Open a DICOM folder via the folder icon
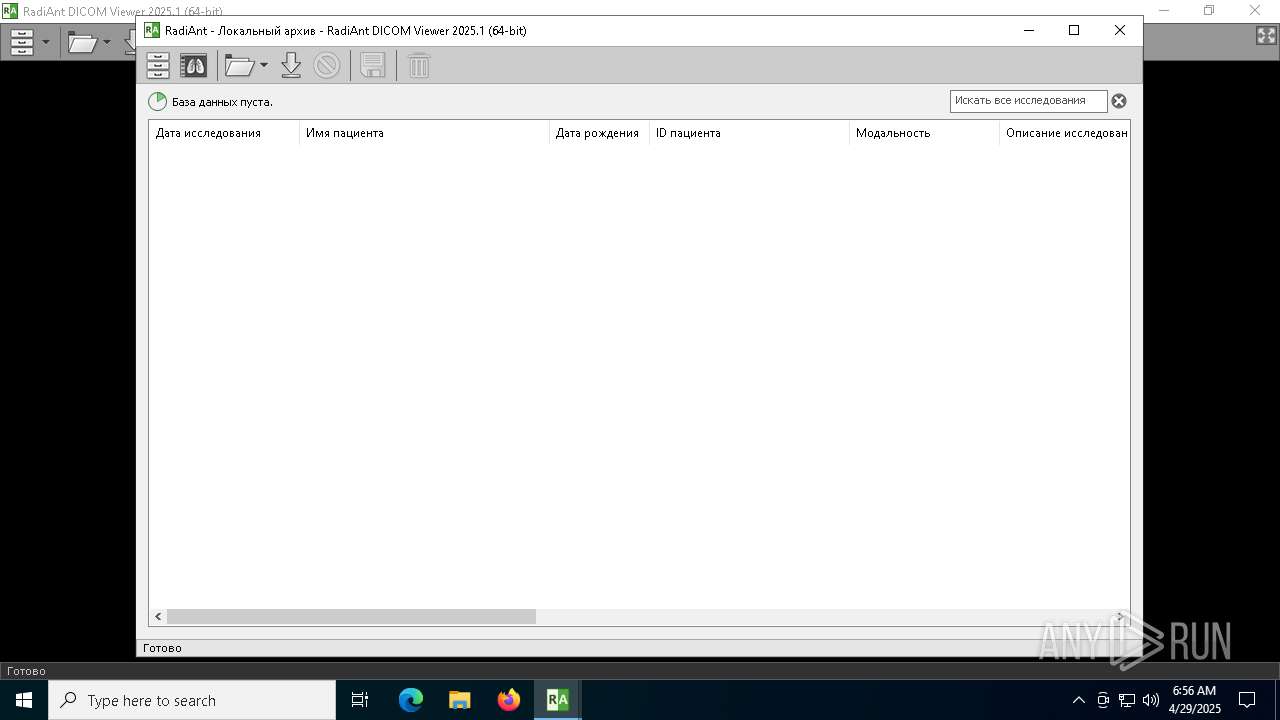Screen dimensions: 1280x720 click(x=240, y=66)
